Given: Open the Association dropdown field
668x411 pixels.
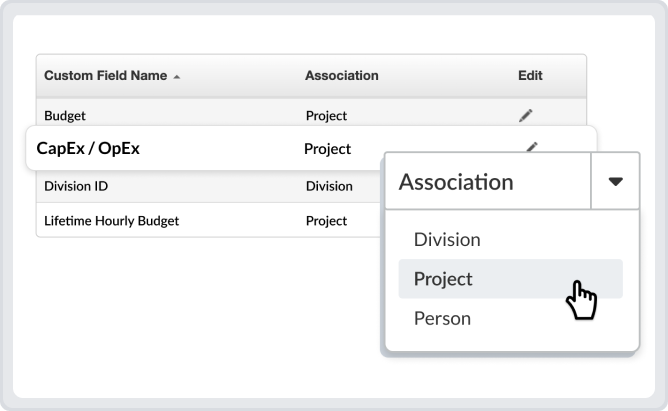Looking at the screenshot, I should [x=487, y=182].
